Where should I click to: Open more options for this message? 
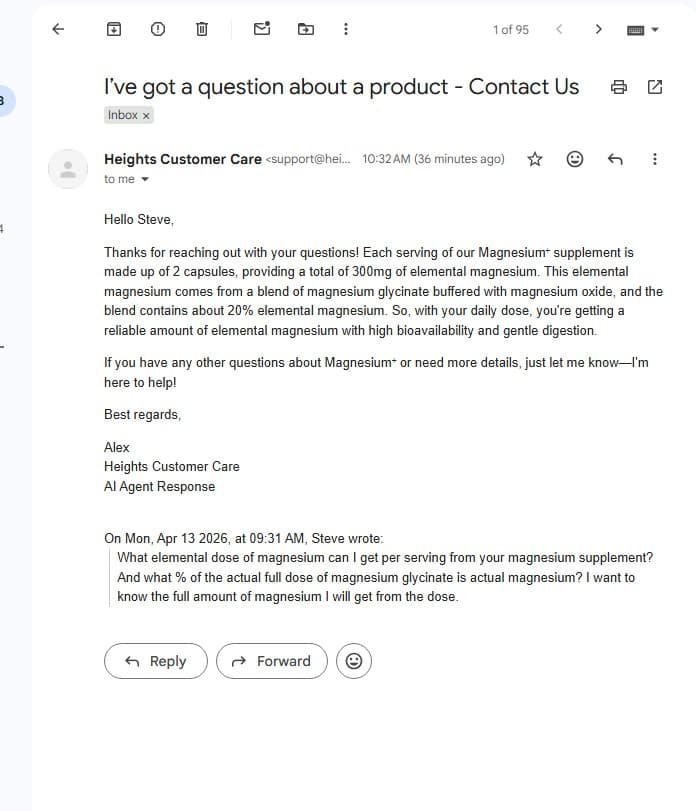pyautogui.click(x=655, y=159)
